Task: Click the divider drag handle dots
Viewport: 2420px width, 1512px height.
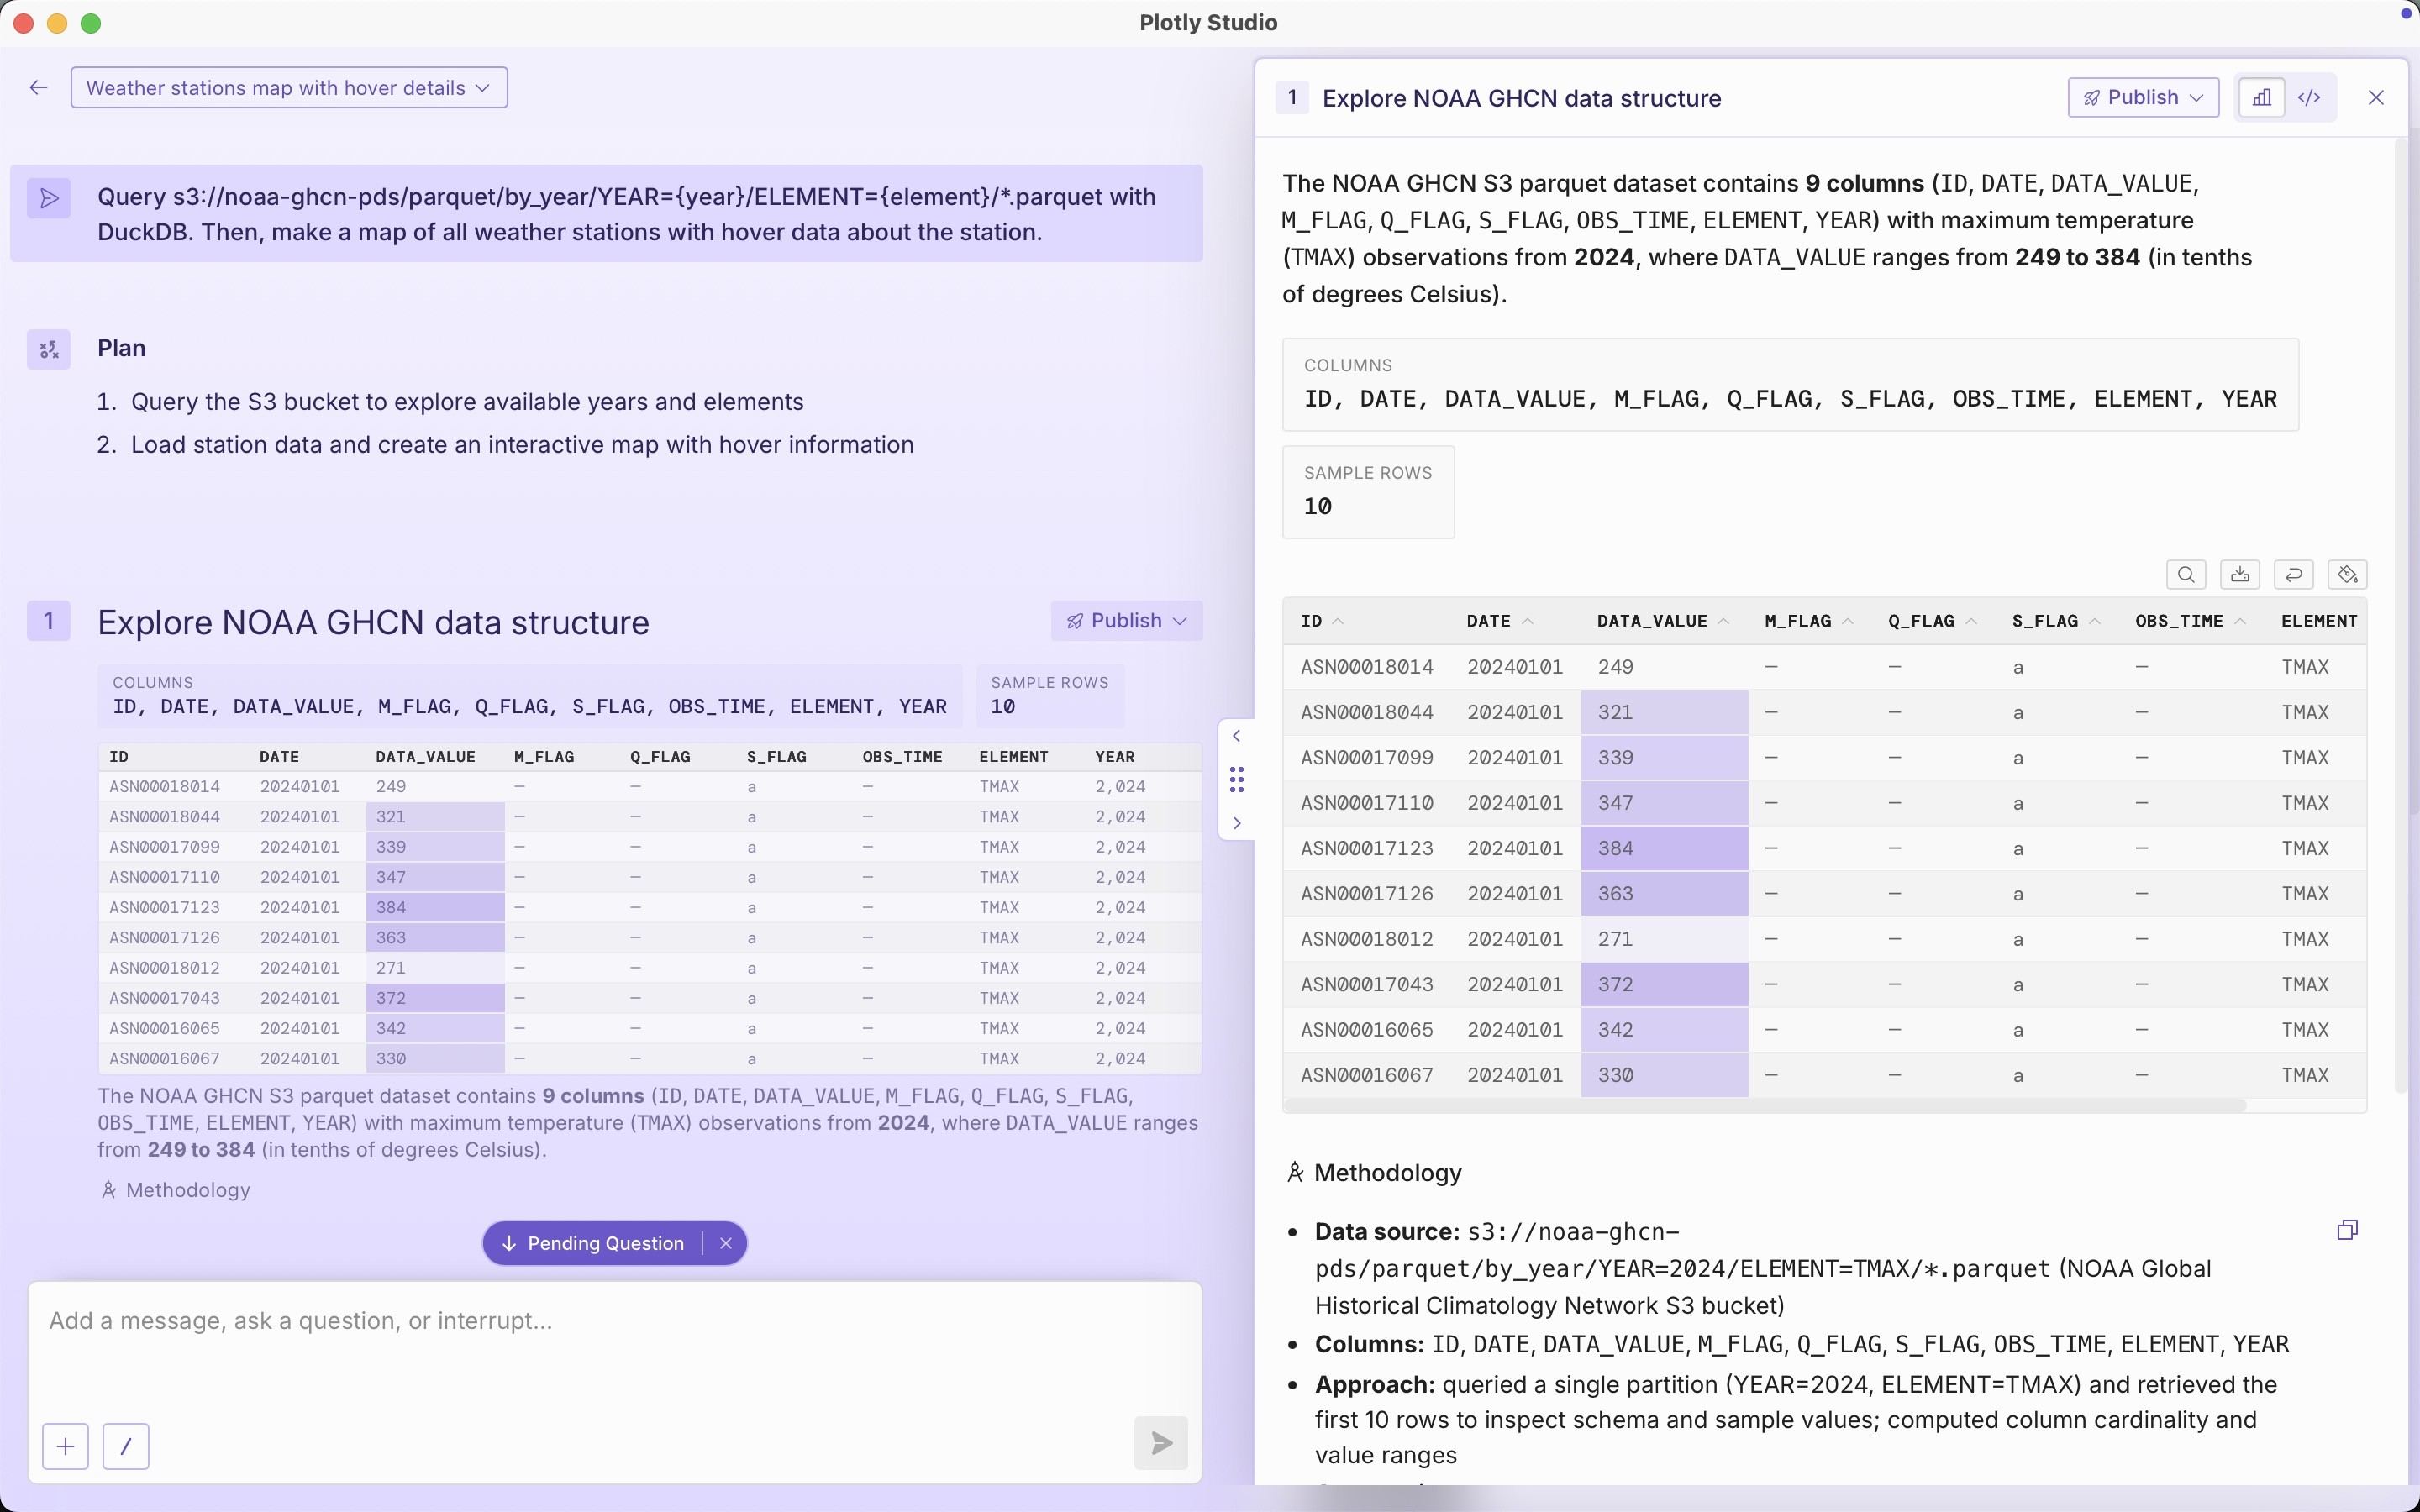Action: (1237, 779)
